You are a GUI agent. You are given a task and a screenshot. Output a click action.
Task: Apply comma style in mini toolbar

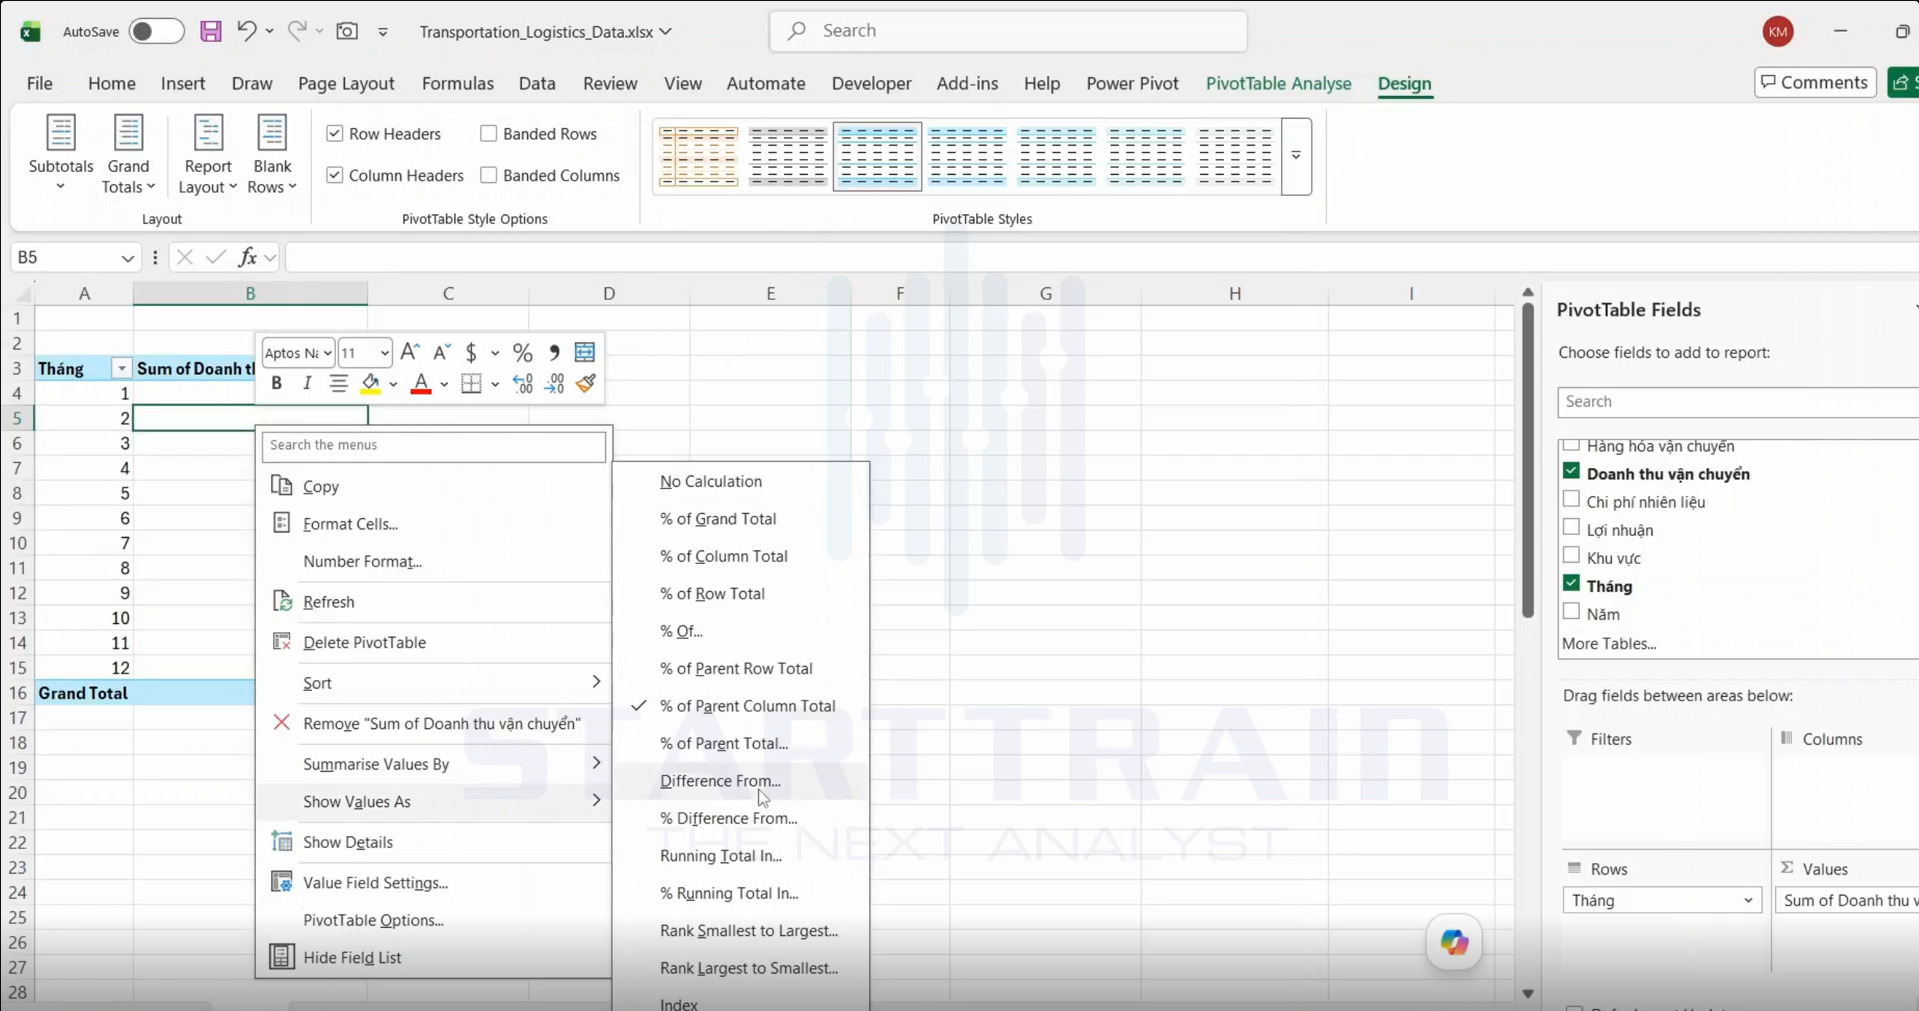(x=554, y=352)
